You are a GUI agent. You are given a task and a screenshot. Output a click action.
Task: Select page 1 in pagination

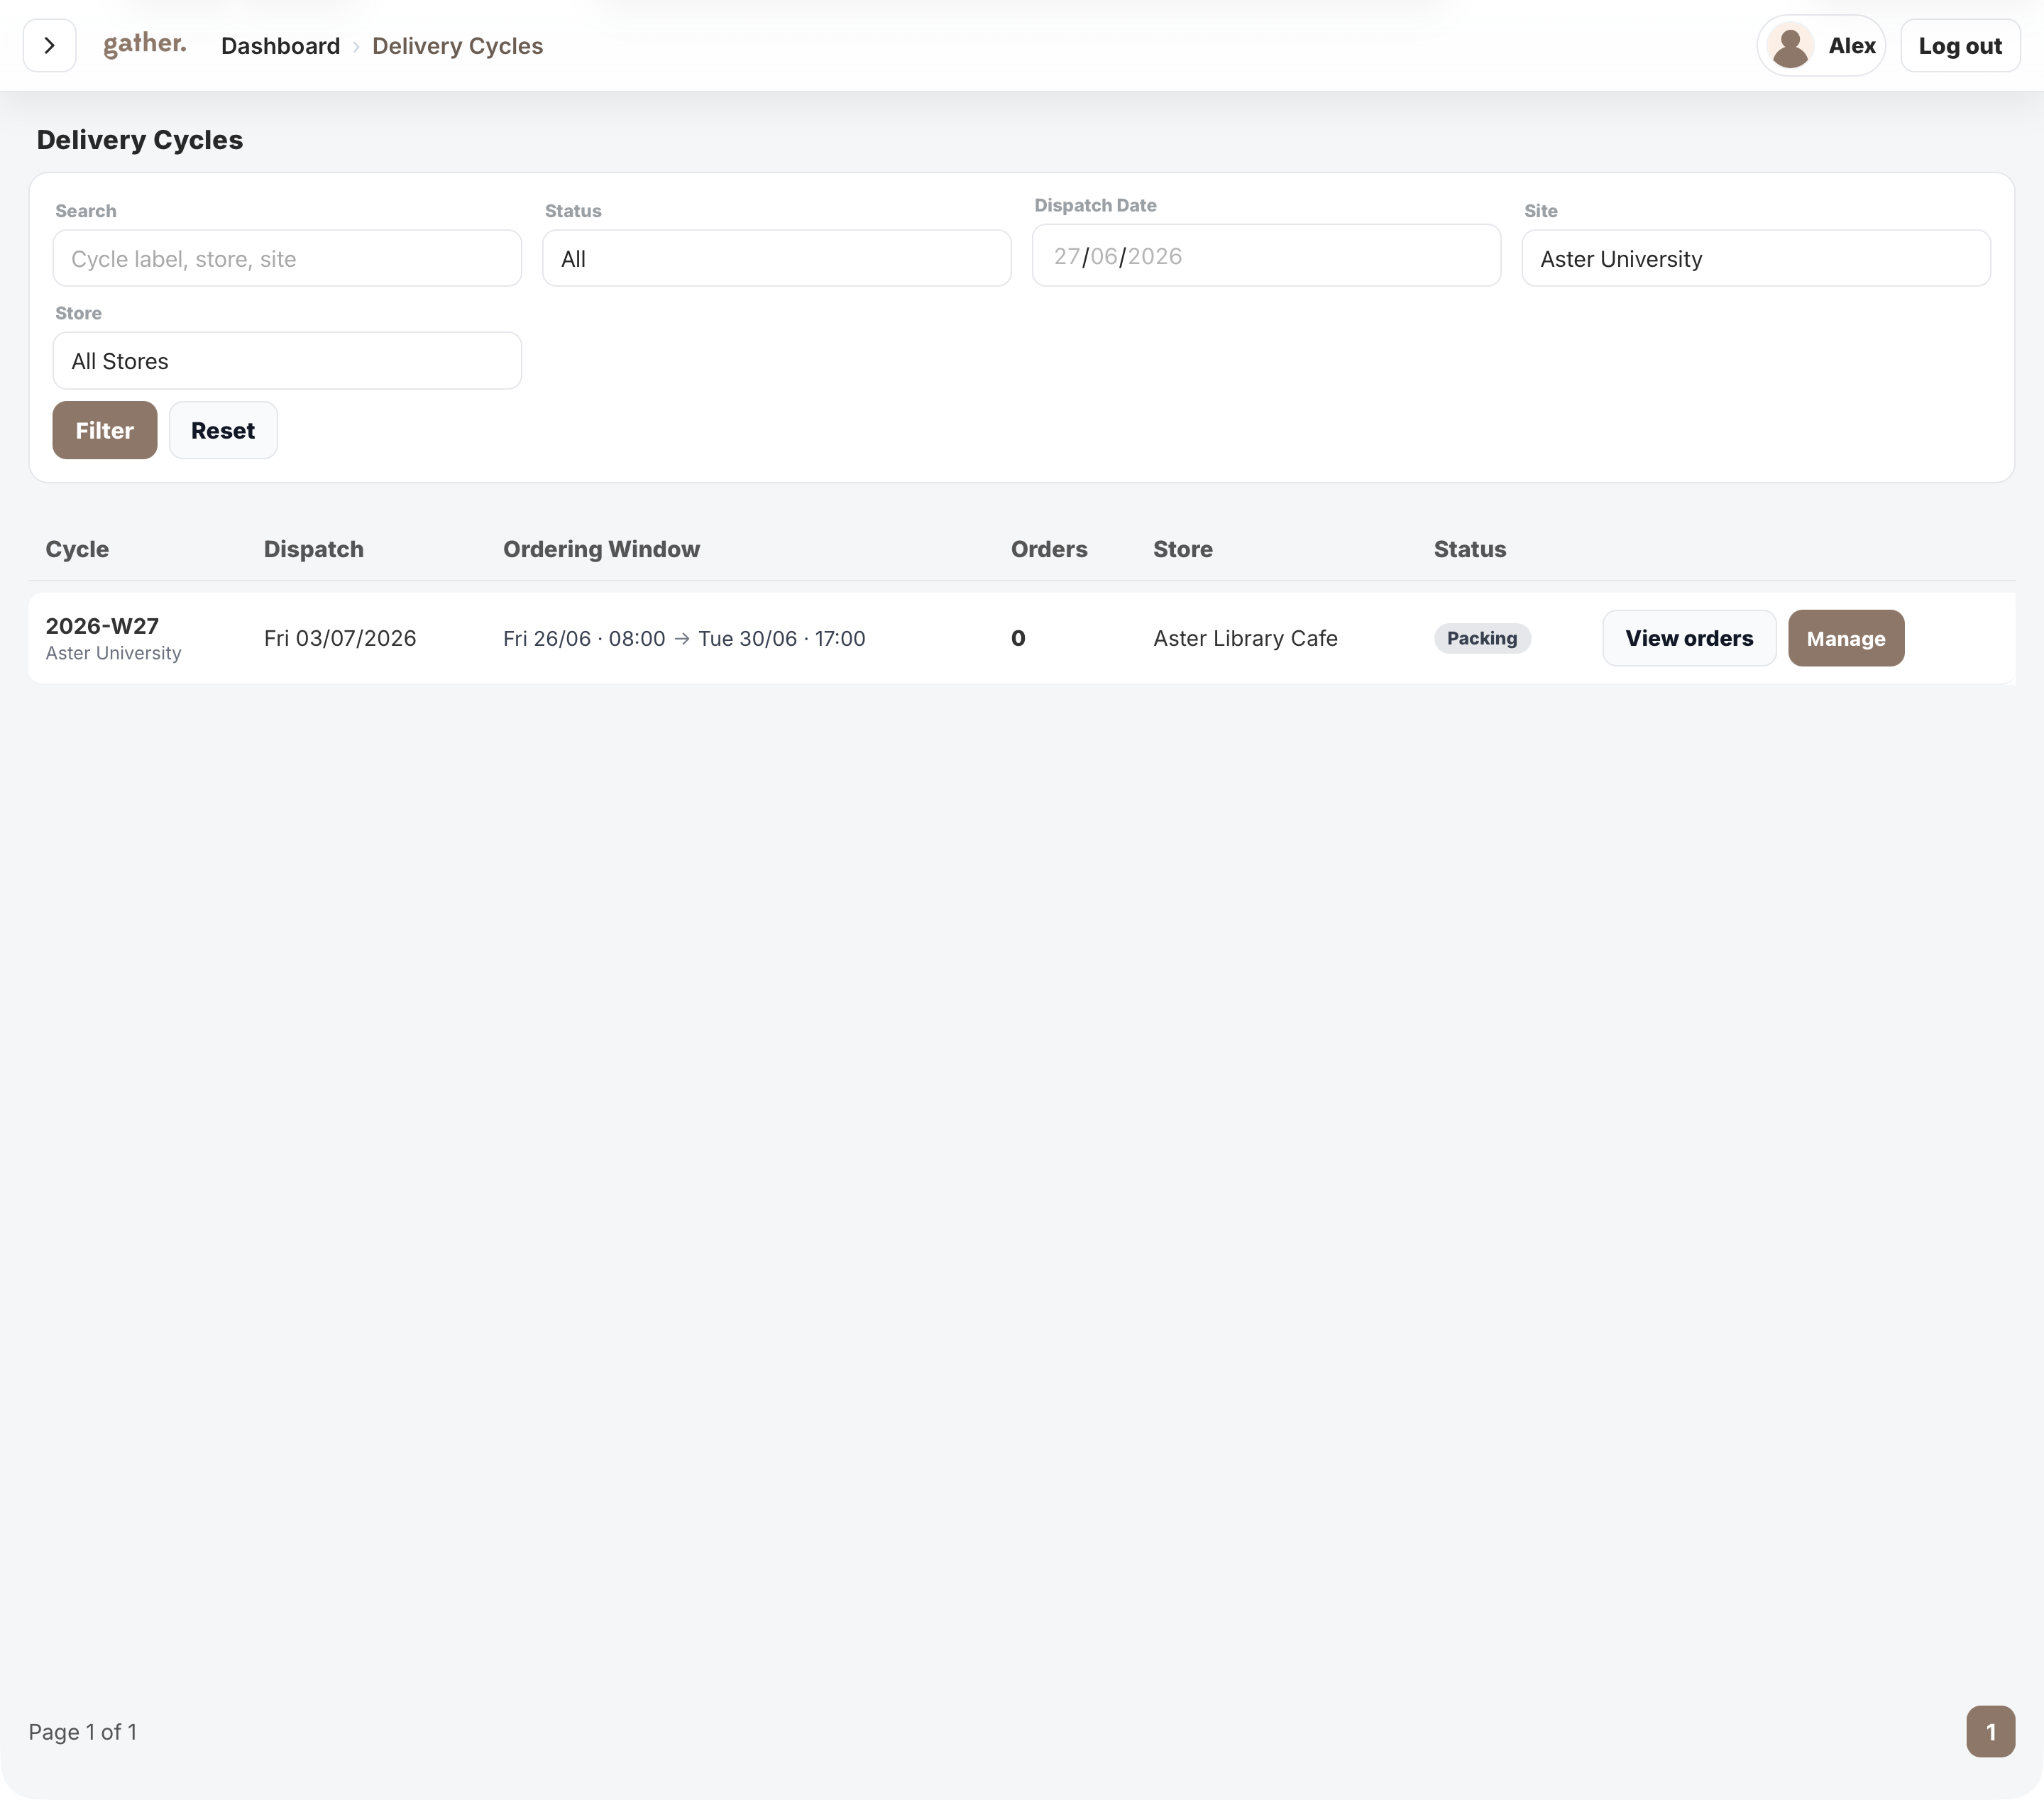[x=1990, y=1732]
